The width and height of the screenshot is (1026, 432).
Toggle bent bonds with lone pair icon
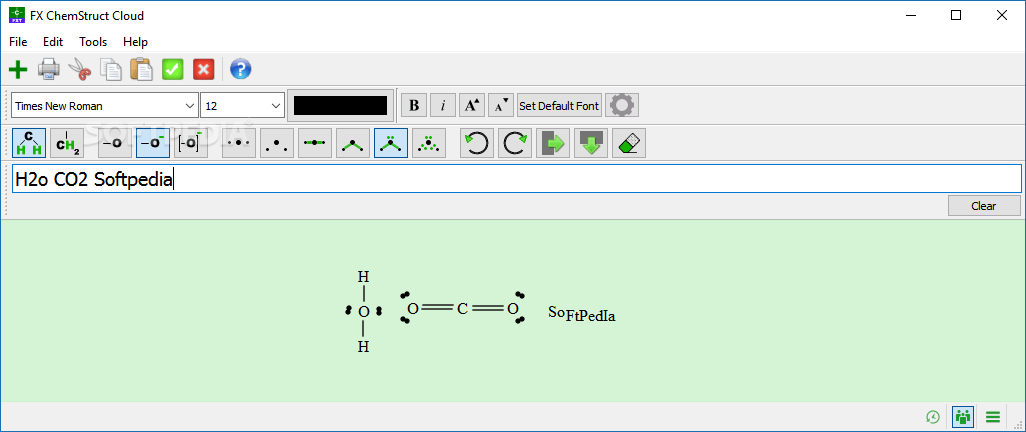(x=391, y=143)
